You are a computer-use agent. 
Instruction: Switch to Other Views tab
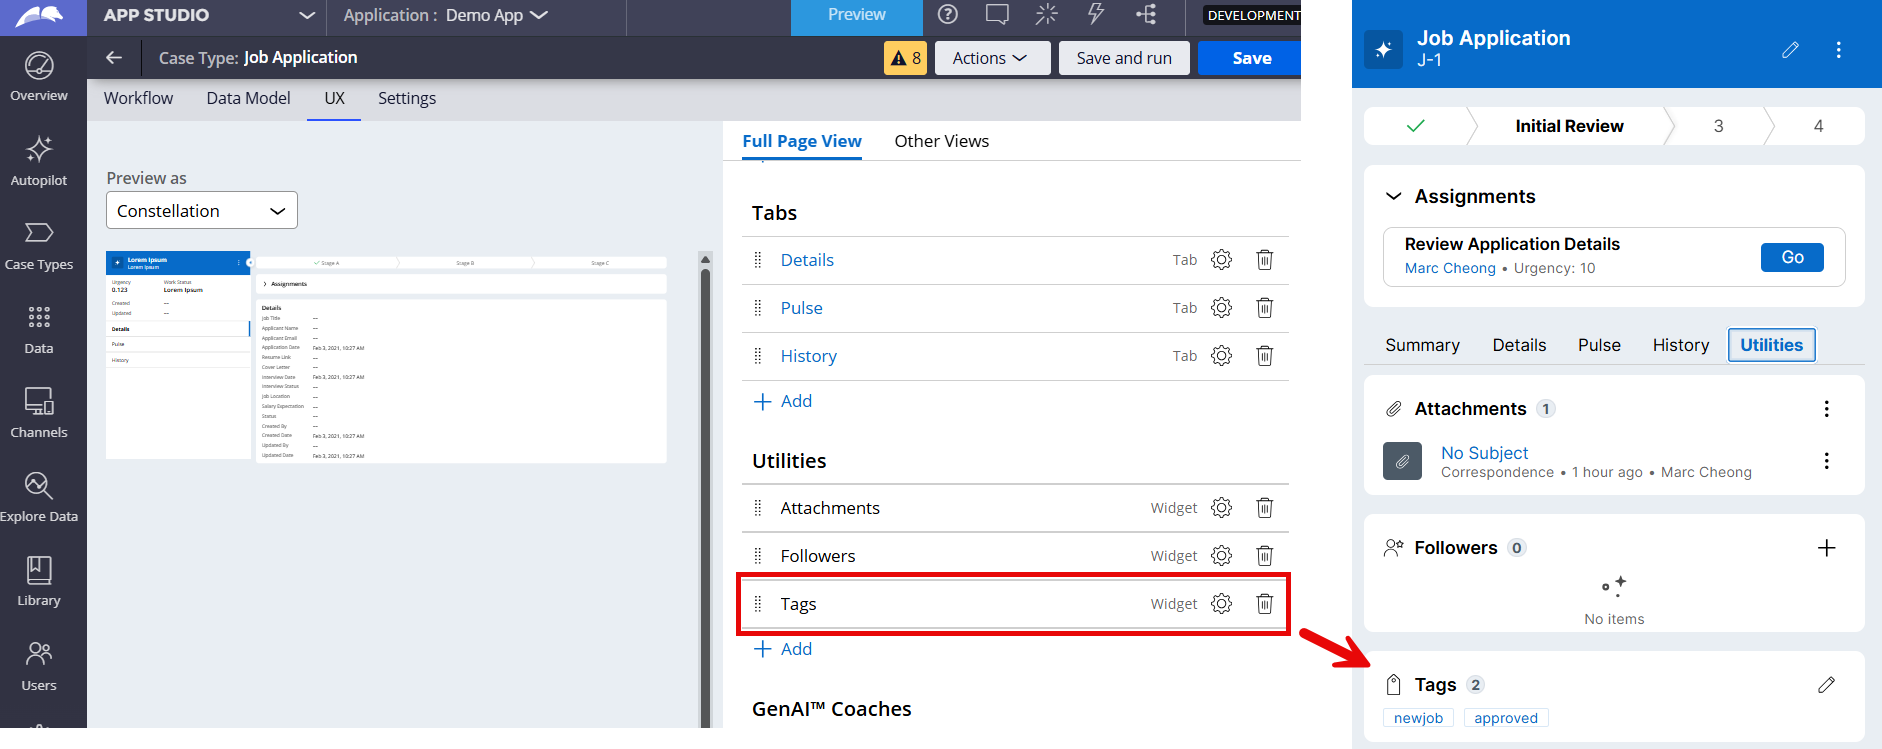(942, 141)
